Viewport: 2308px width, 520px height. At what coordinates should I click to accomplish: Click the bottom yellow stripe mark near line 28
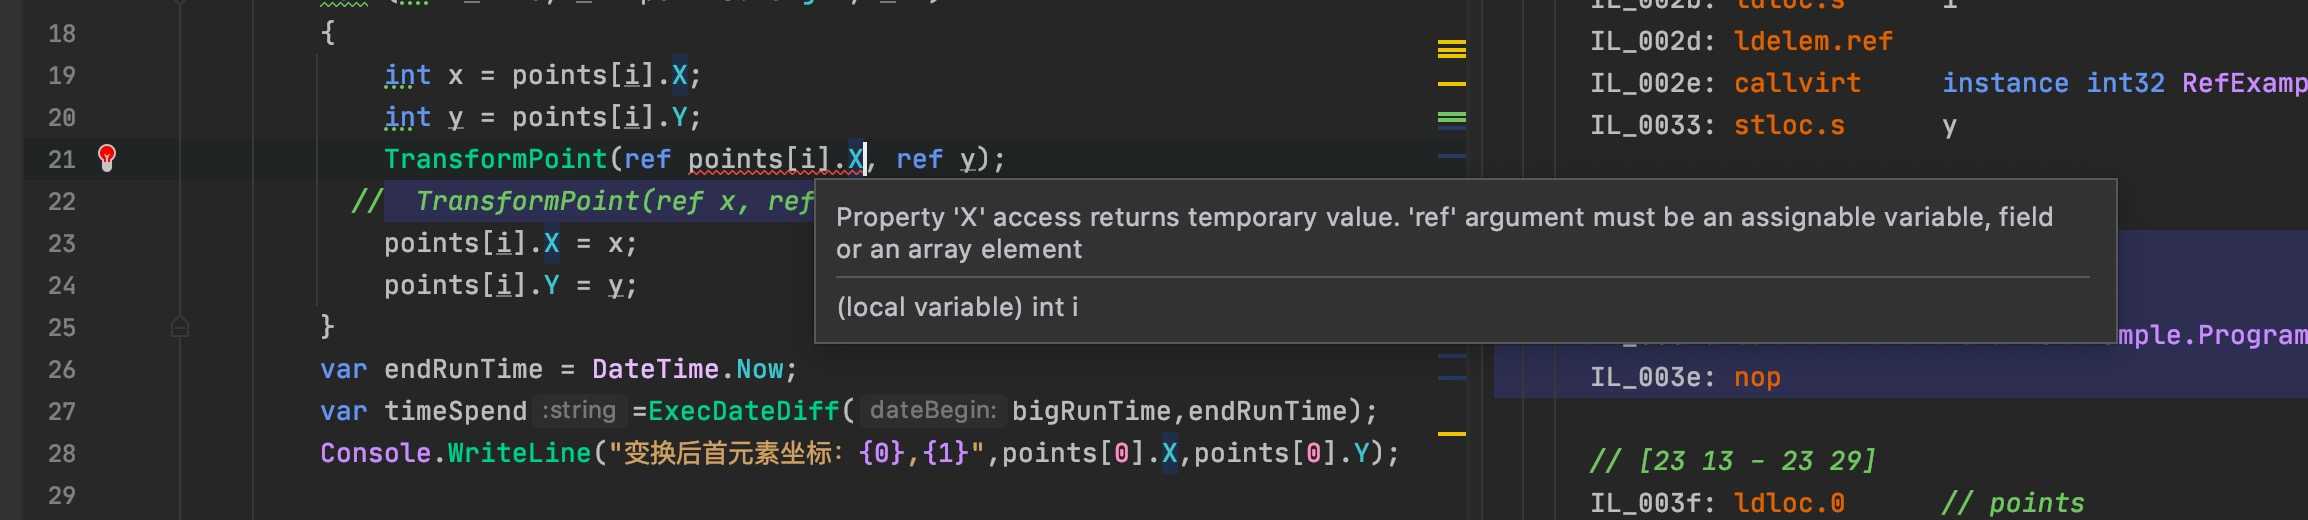click(x=1452, y=434)
